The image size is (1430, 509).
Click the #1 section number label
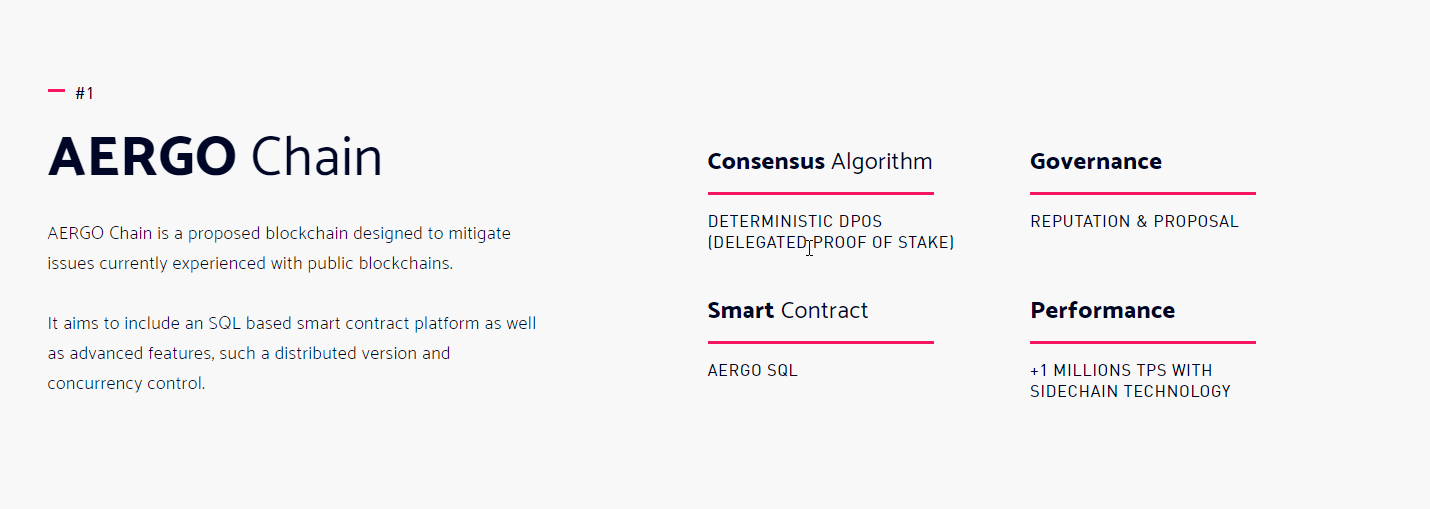[84, 93]
